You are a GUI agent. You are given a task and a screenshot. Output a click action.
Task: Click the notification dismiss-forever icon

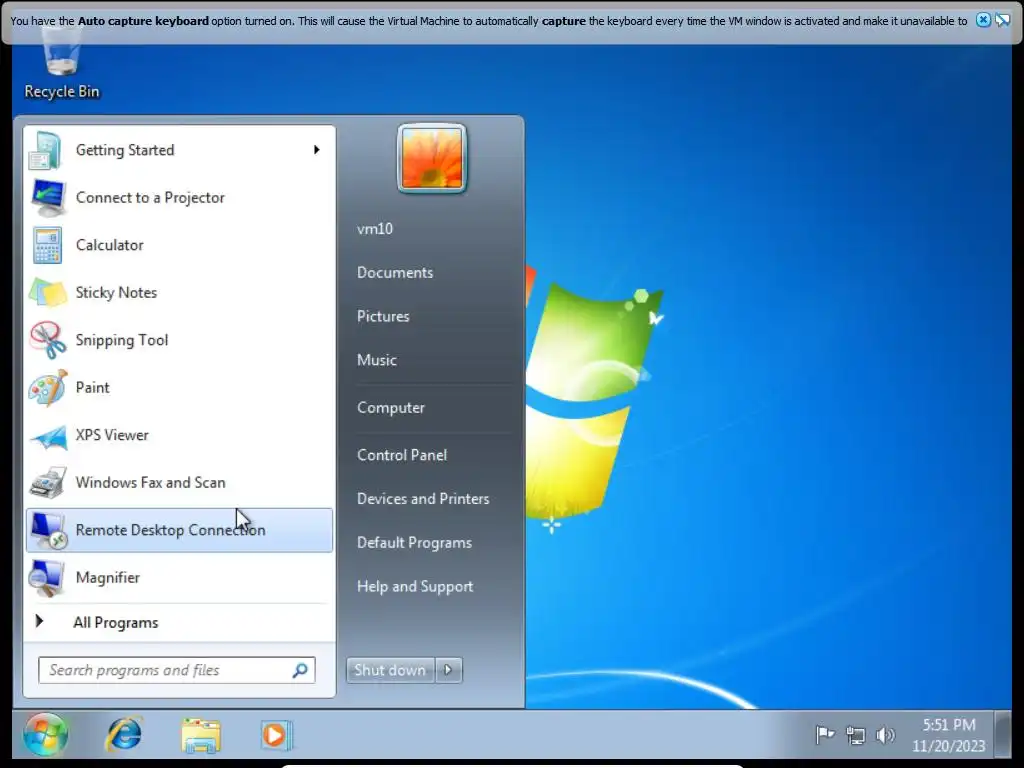(1002, 20)
